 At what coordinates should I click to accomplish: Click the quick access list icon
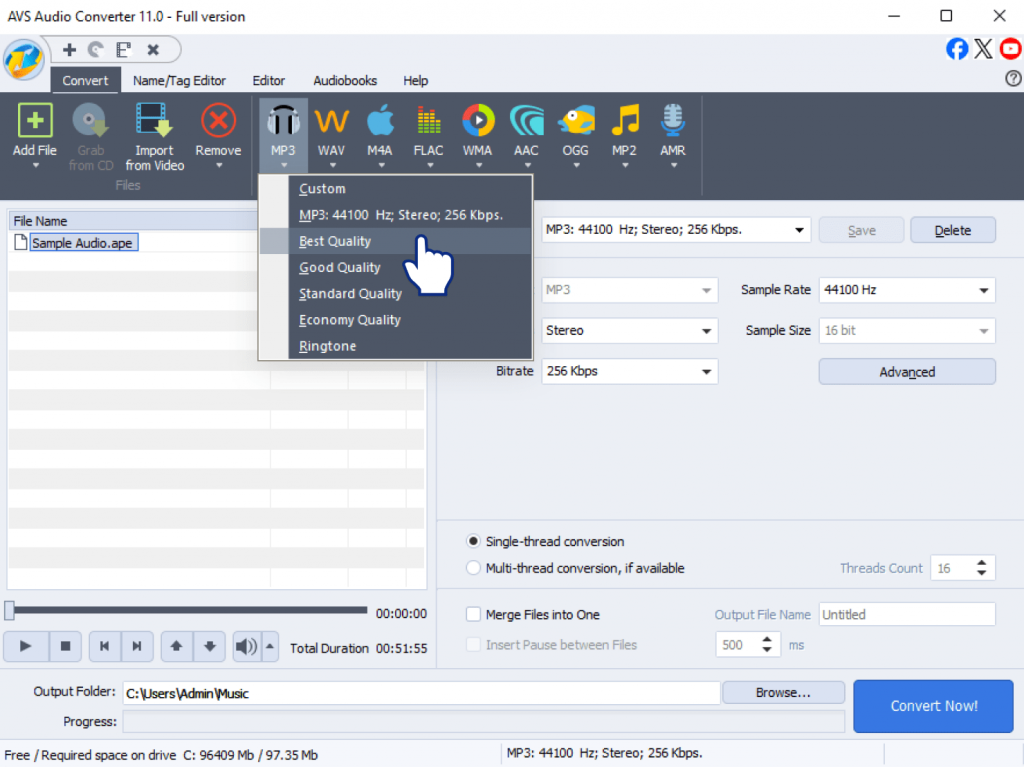(123, 50)
